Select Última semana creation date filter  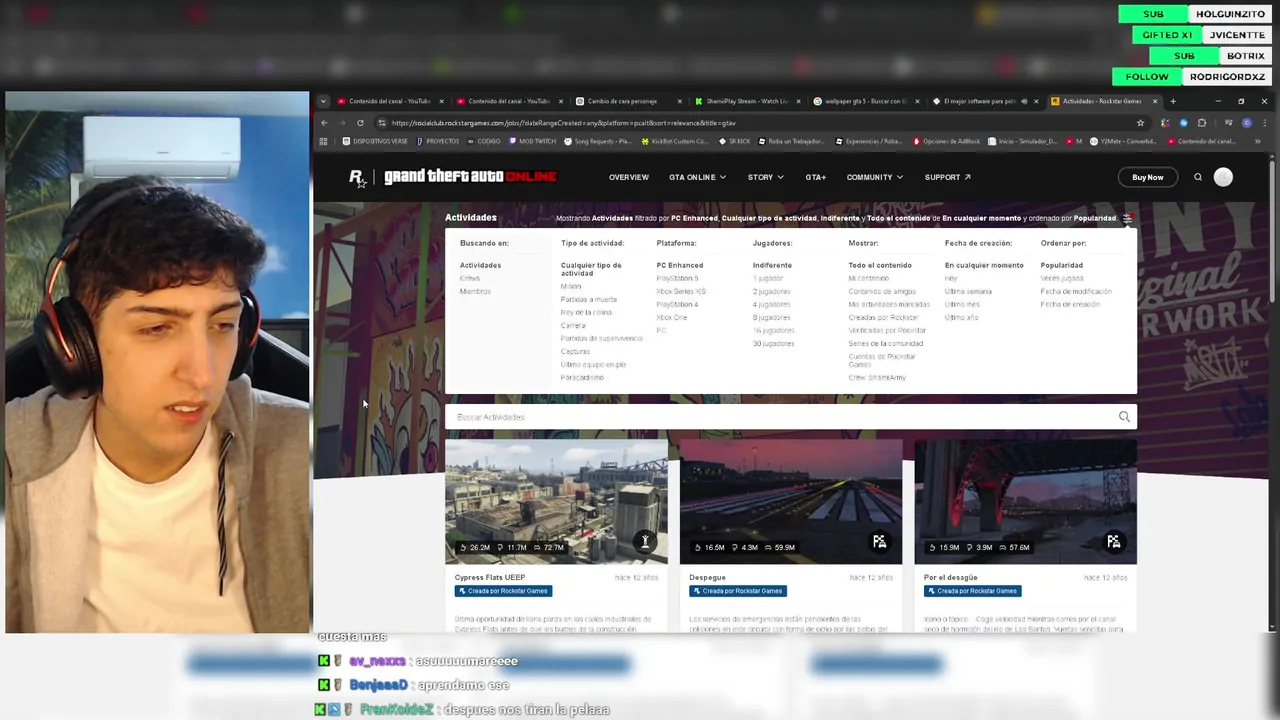pyautogui.click(x=968, y=291)
